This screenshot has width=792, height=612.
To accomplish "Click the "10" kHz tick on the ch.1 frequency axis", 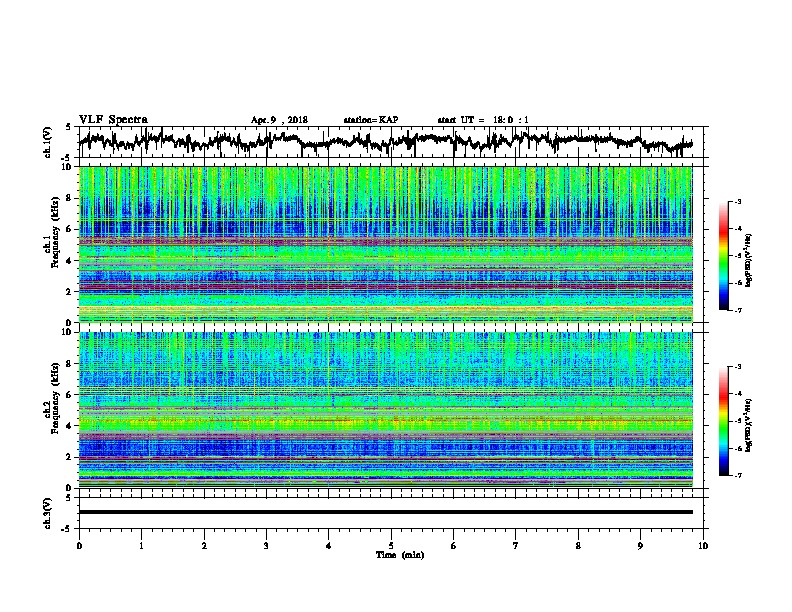I will pyautogui.click(x=68, y=167).
